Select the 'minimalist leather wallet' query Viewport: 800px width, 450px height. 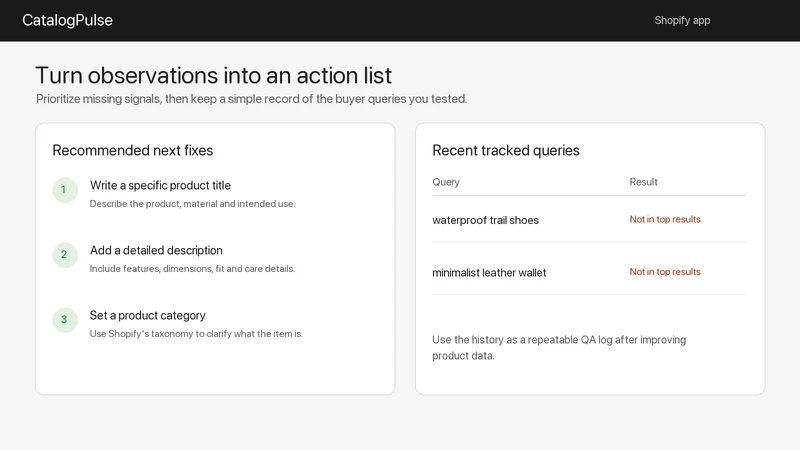coord(489,272)
